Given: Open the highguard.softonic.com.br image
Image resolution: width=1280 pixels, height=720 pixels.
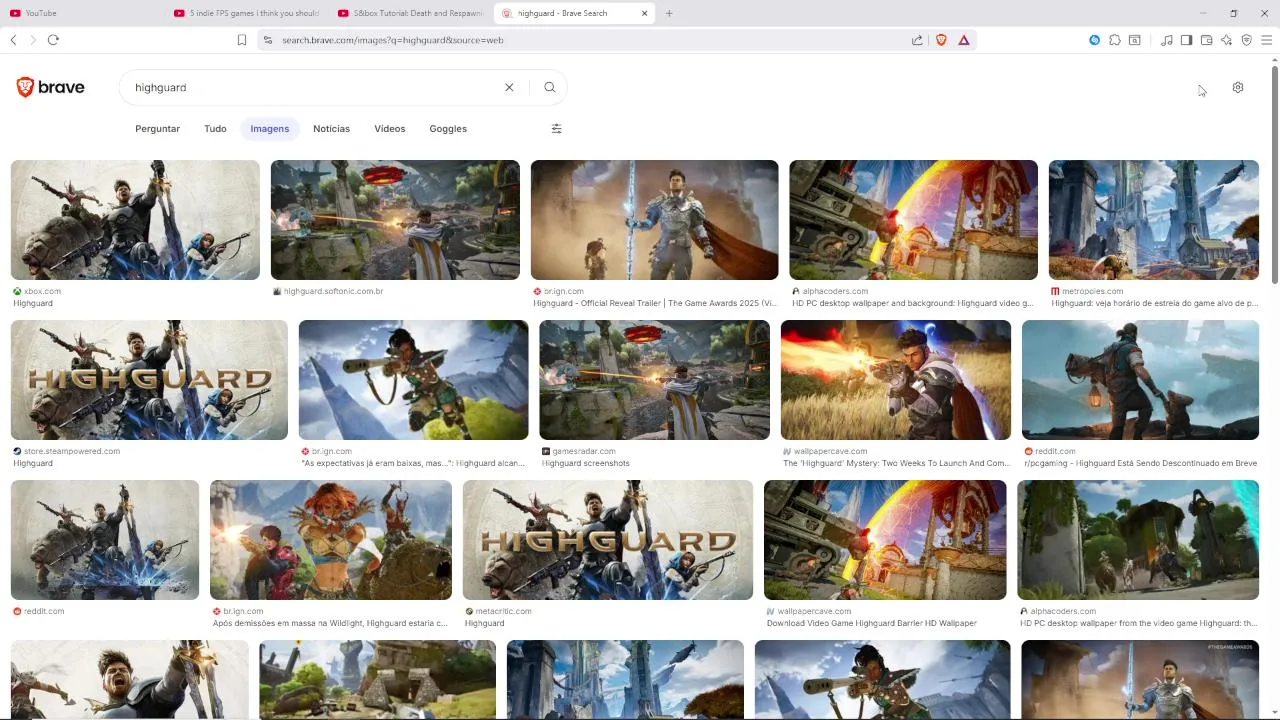Looking at the screenshot, I should tap(395, 220).
